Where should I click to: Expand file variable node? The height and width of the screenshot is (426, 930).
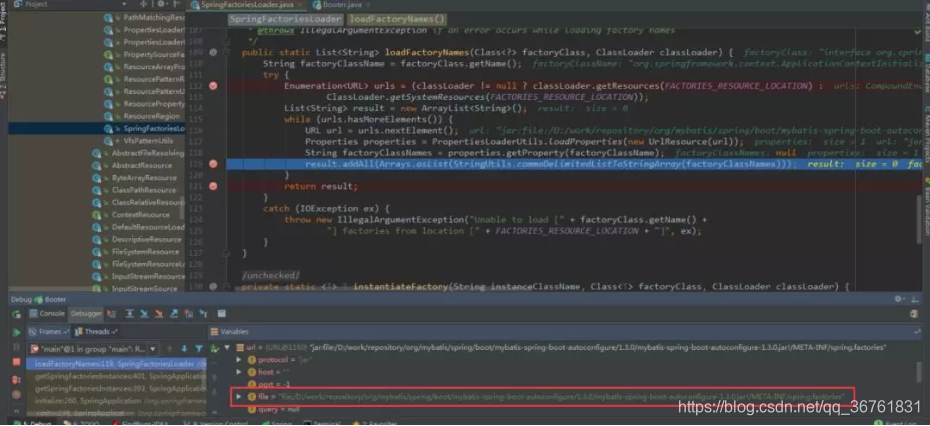coord(238,396)
